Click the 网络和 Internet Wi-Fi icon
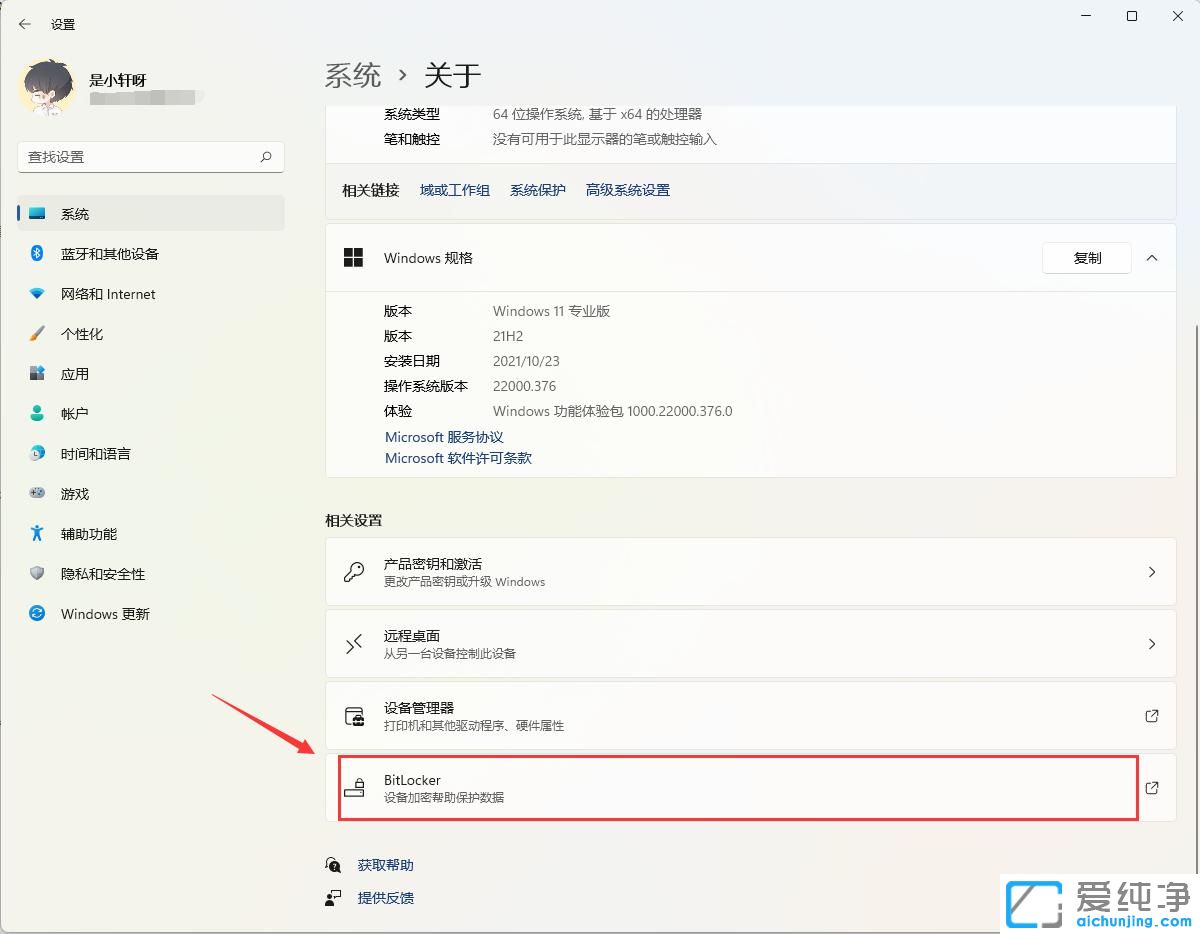Viewport: 1200px width, 934px height. pos(37,294)
